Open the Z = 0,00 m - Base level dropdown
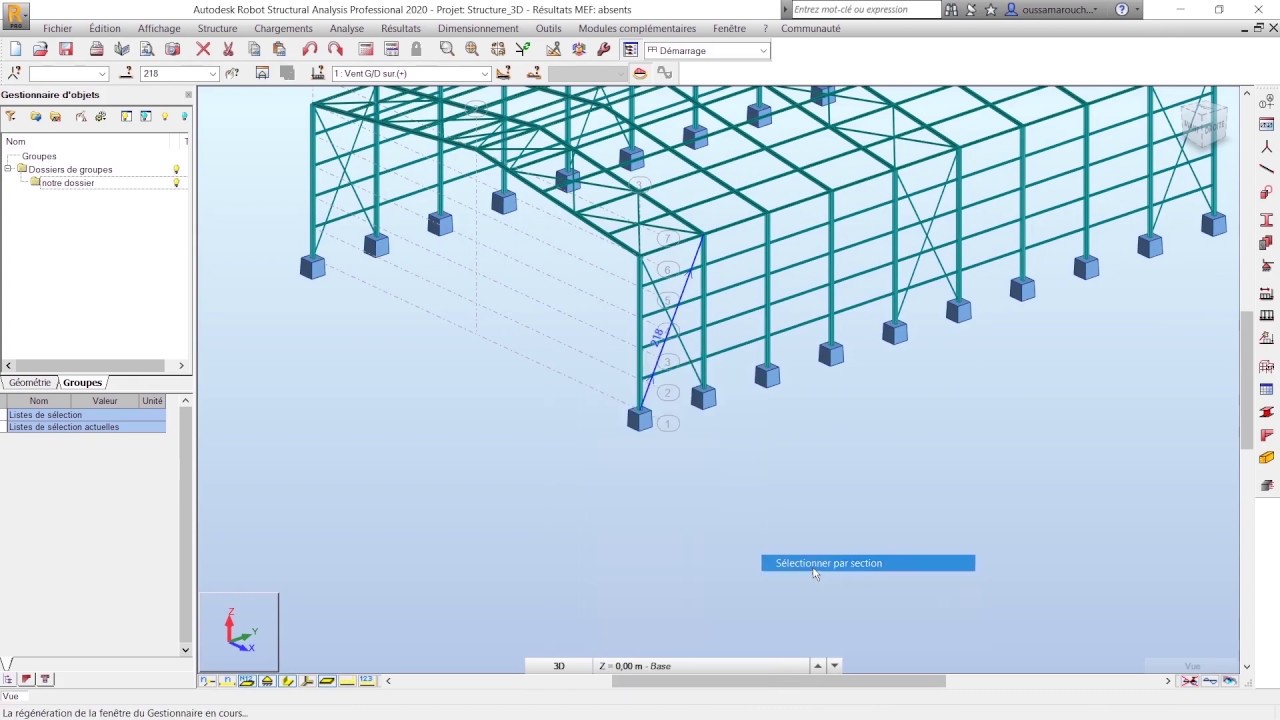 click(703, 666)
